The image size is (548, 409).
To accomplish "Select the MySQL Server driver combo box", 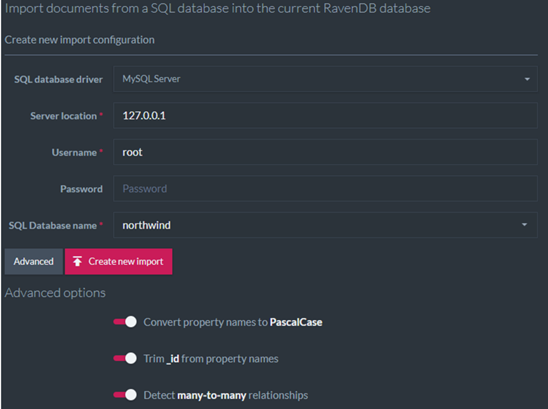I will (325, 79).
